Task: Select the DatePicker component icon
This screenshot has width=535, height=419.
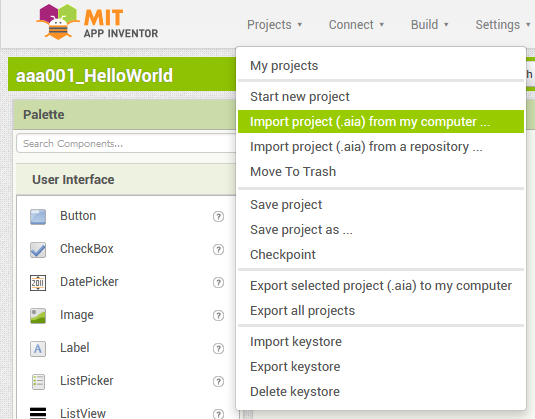Action: [38, 283]
